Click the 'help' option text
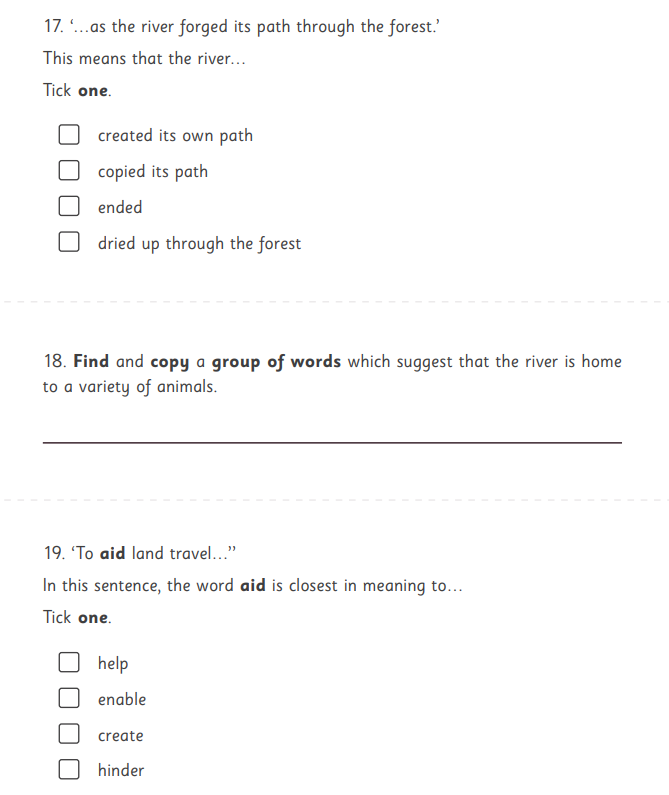The image size is (669, 795). tap(113, 664)
